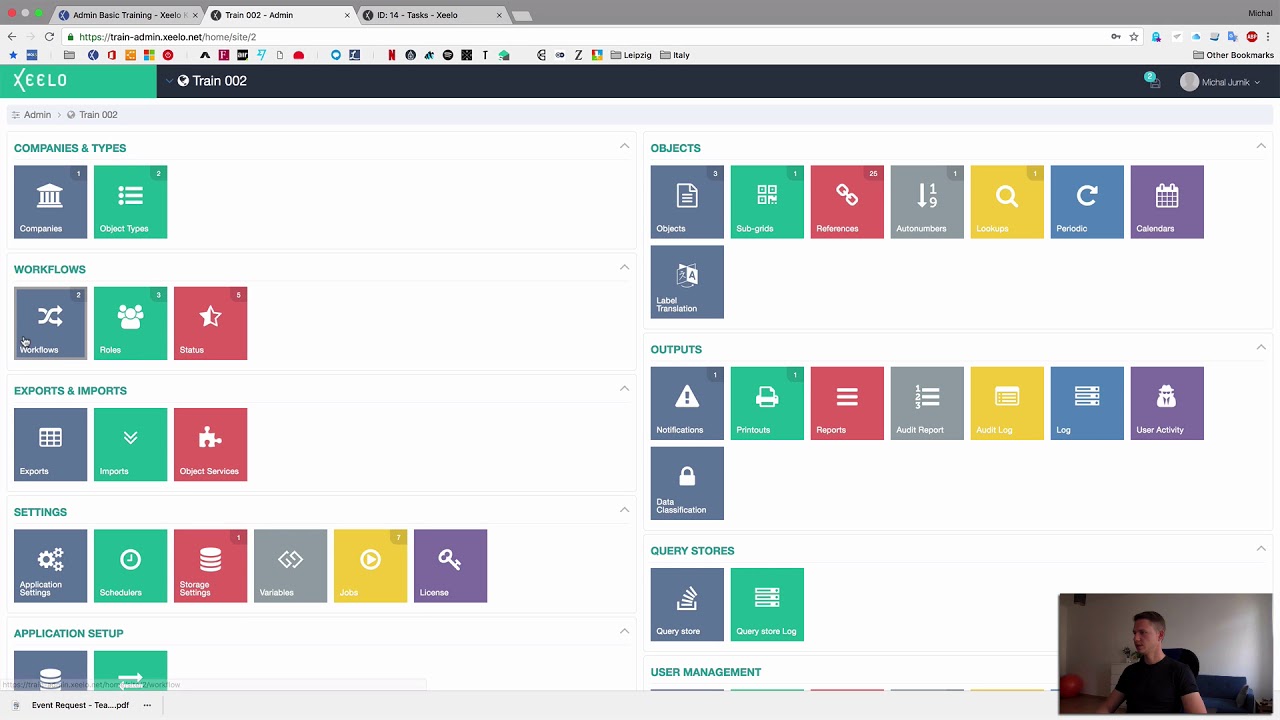Open the Michal Jurnik user dropdown

pos(1220,82)
